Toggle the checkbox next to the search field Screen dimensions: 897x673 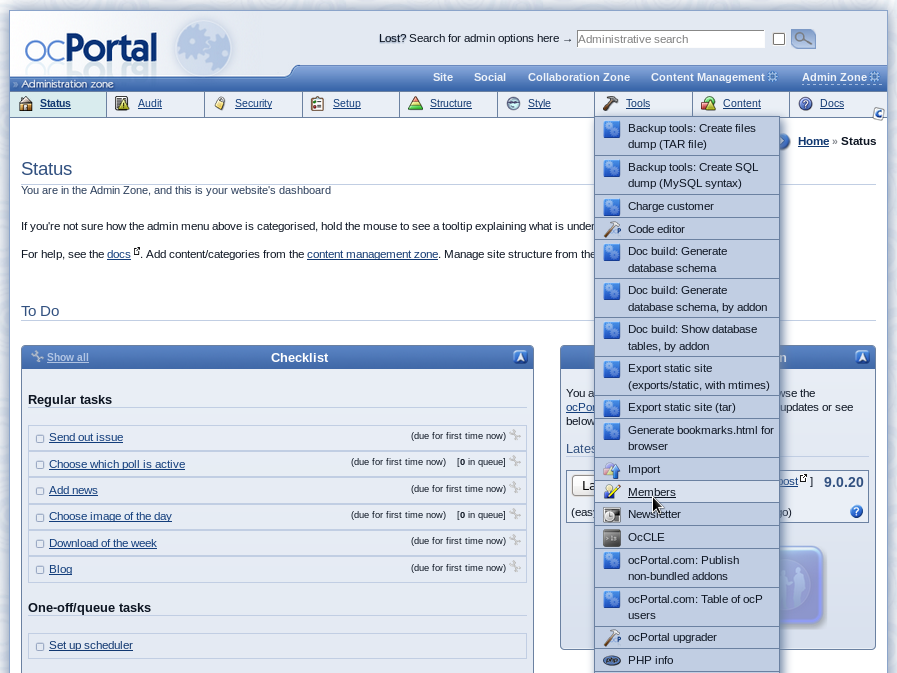point(779,39)
